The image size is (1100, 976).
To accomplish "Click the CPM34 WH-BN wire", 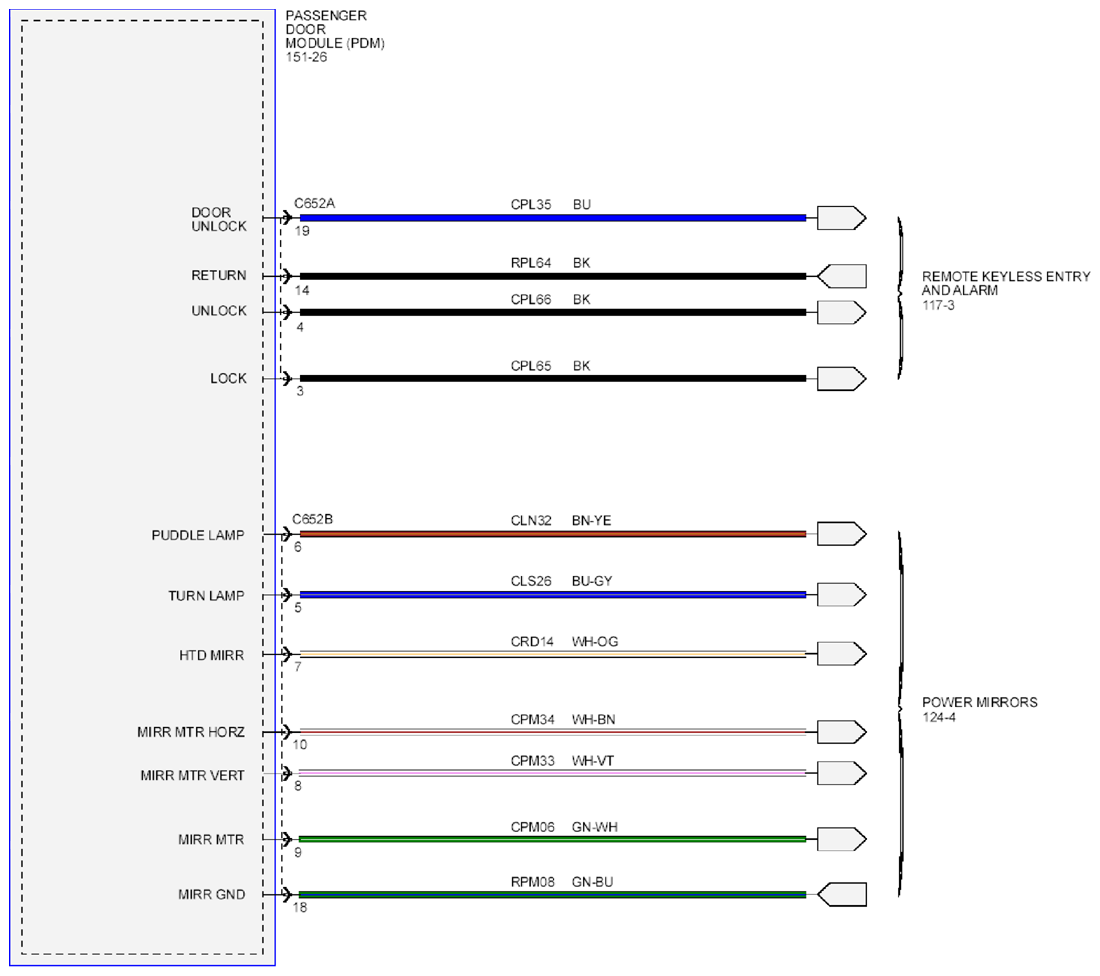I will [553, 732].
